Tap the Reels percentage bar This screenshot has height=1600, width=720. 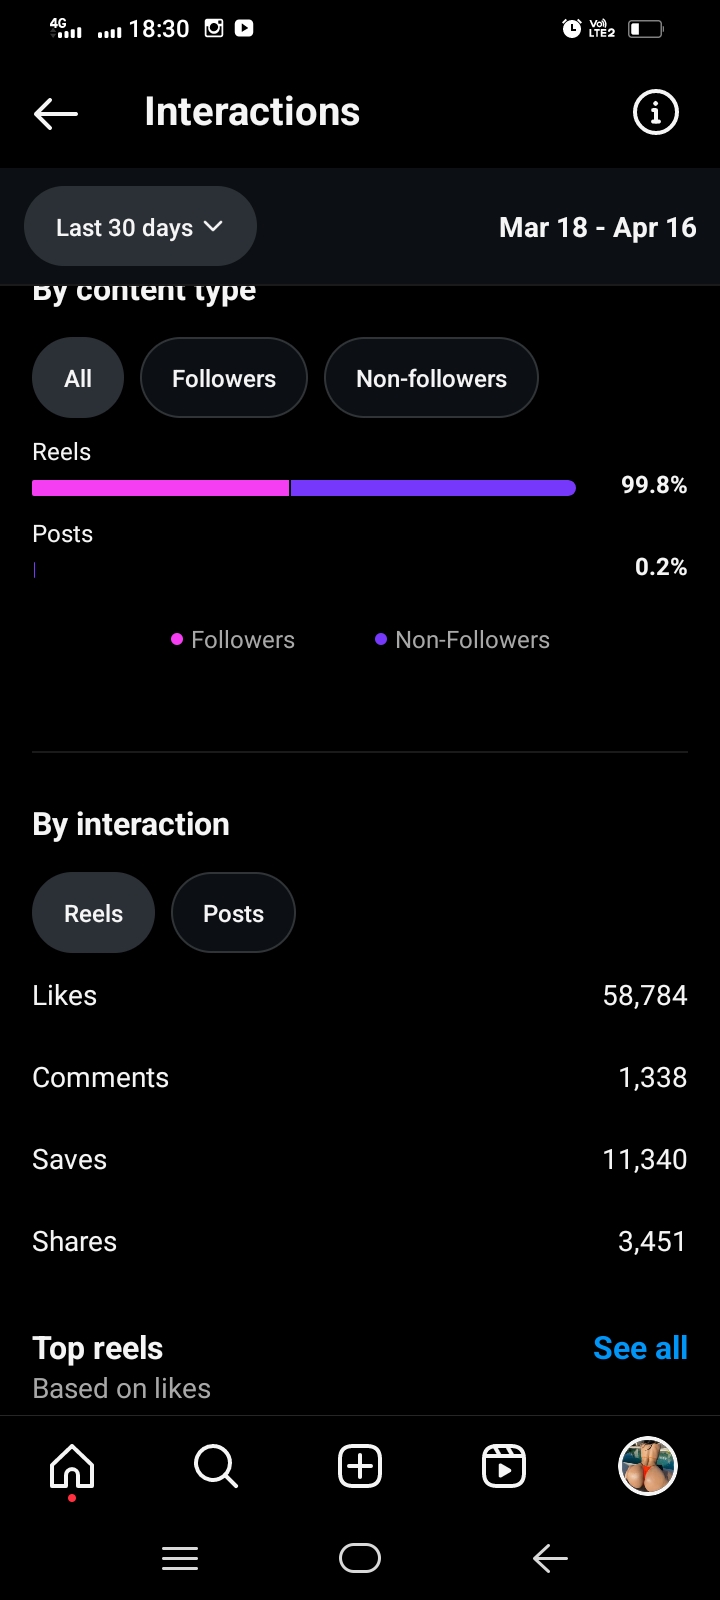pyautogui.click(x=304, y=488)
